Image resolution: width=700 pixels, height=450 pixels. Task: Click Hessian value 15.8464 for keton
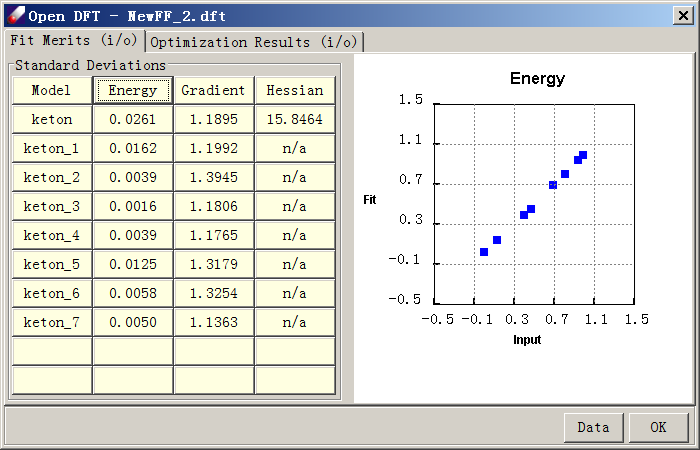(x=295, y=119)
